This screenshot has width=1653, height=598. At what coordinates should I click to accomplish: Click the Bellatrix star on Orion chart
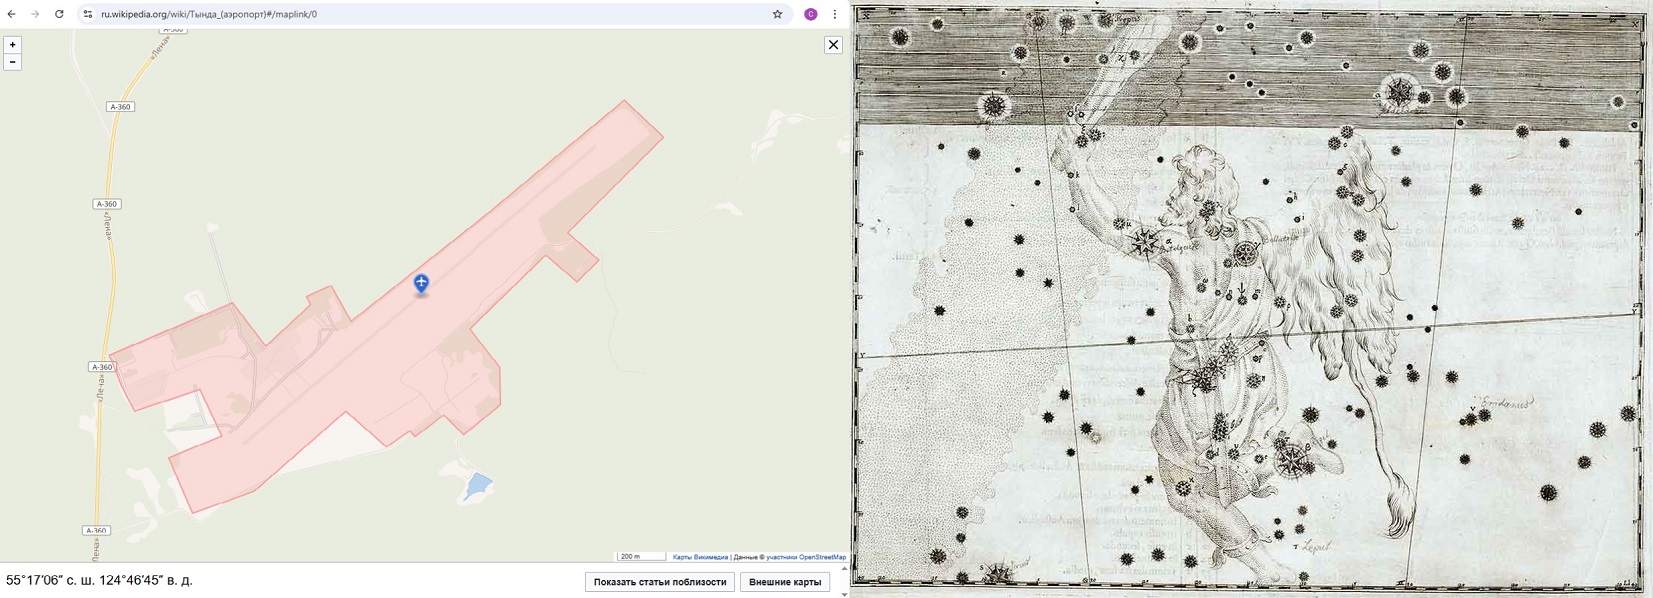[1246, 253]
